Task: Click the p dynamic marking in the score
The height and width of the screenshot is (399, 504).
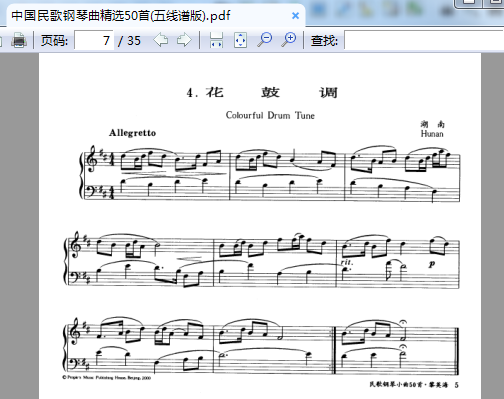Action: [432, 264]
